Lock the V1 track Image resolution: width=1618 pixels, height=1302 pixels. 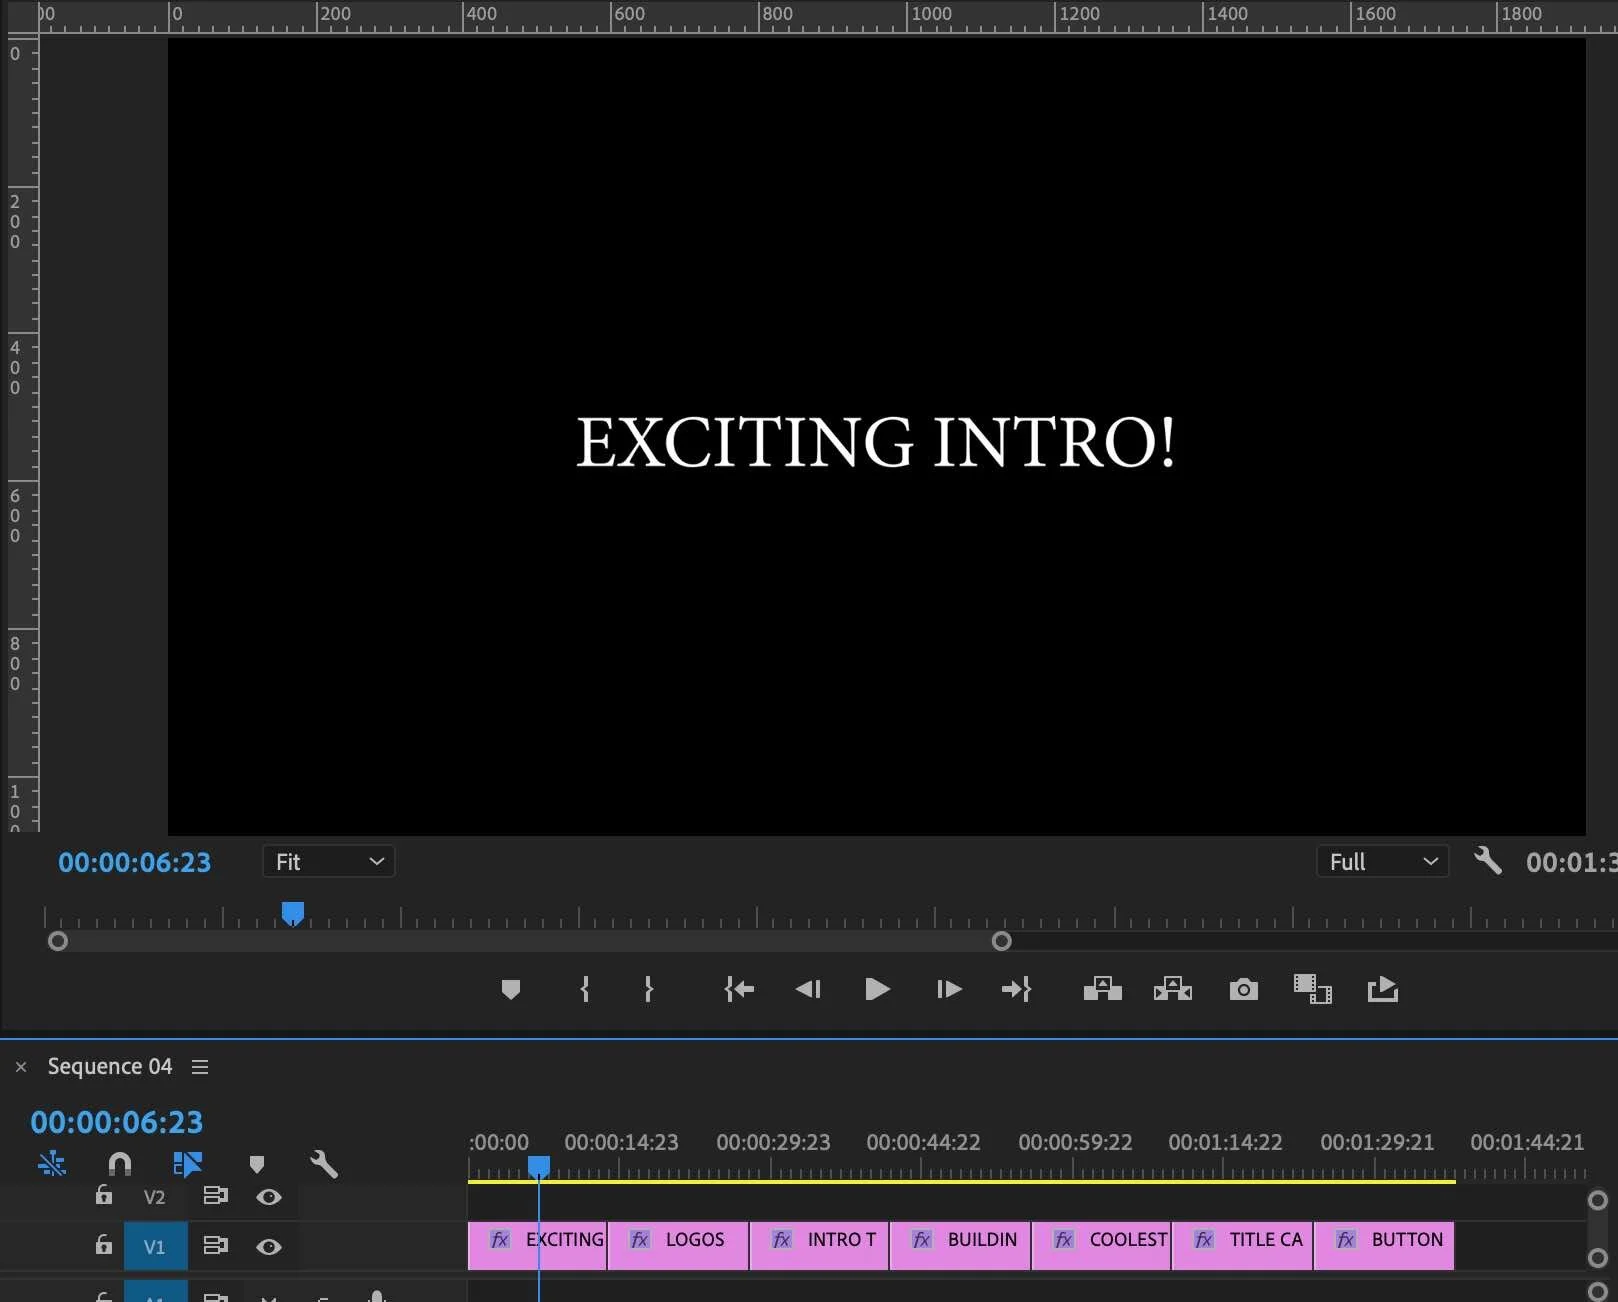[x=104, y=1245]
